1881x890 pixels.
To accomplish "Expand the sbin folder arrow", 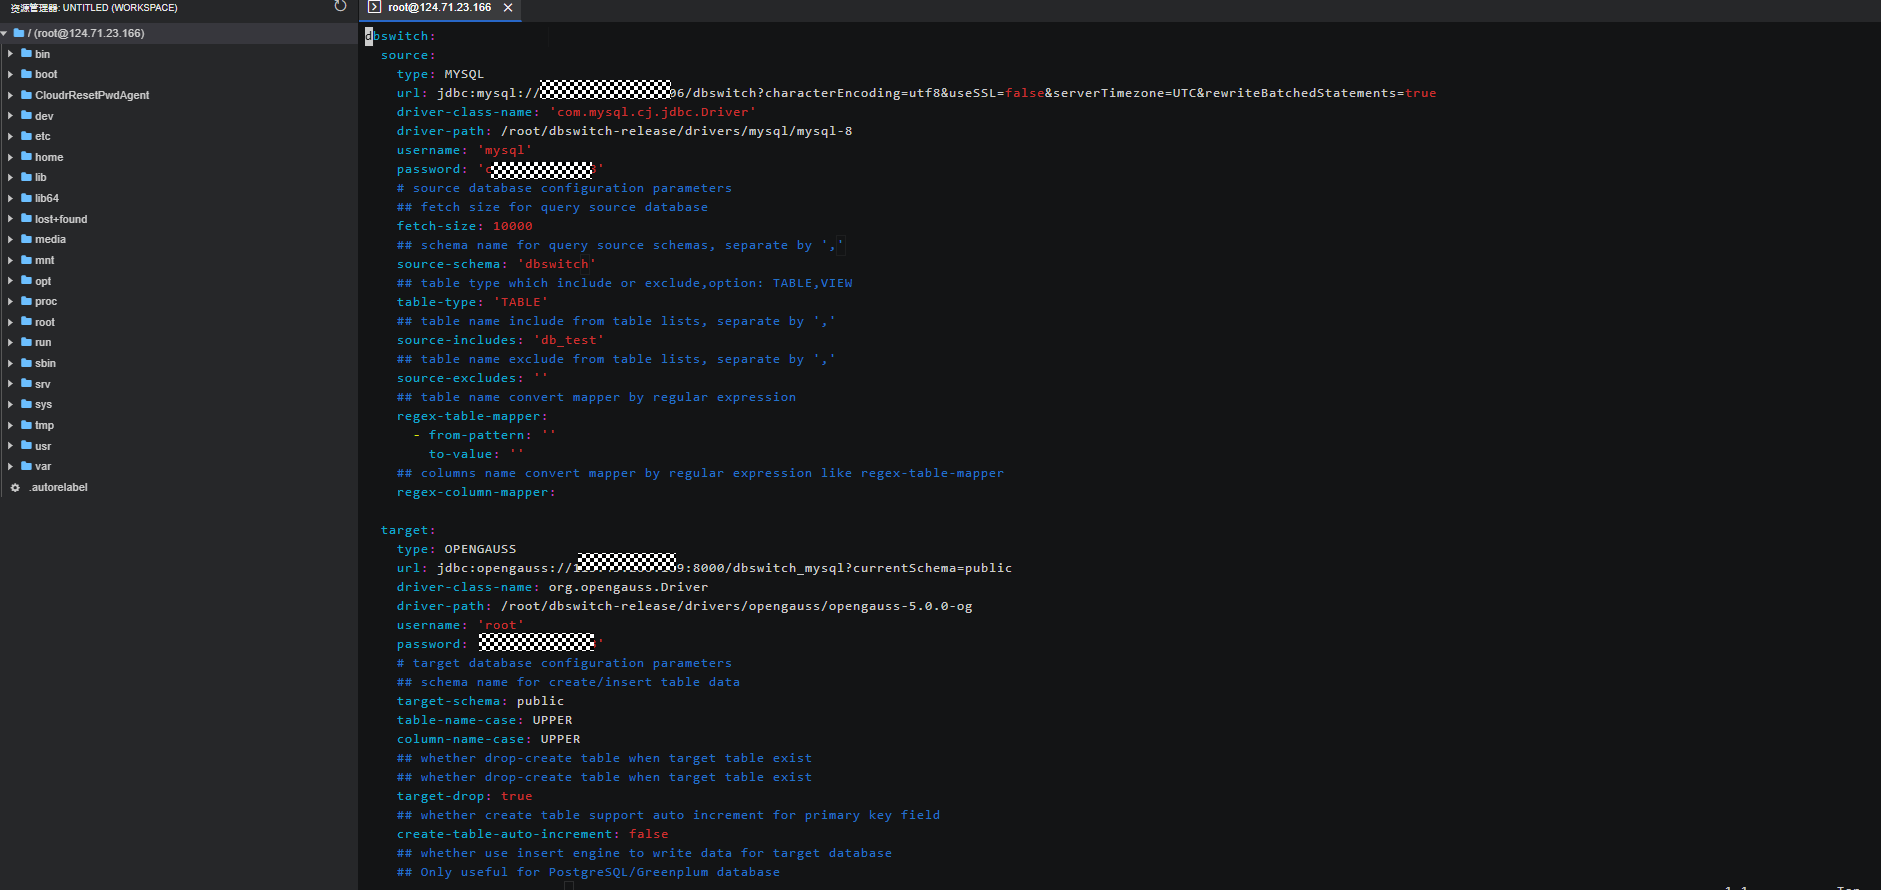I will (x=10, y=363).
